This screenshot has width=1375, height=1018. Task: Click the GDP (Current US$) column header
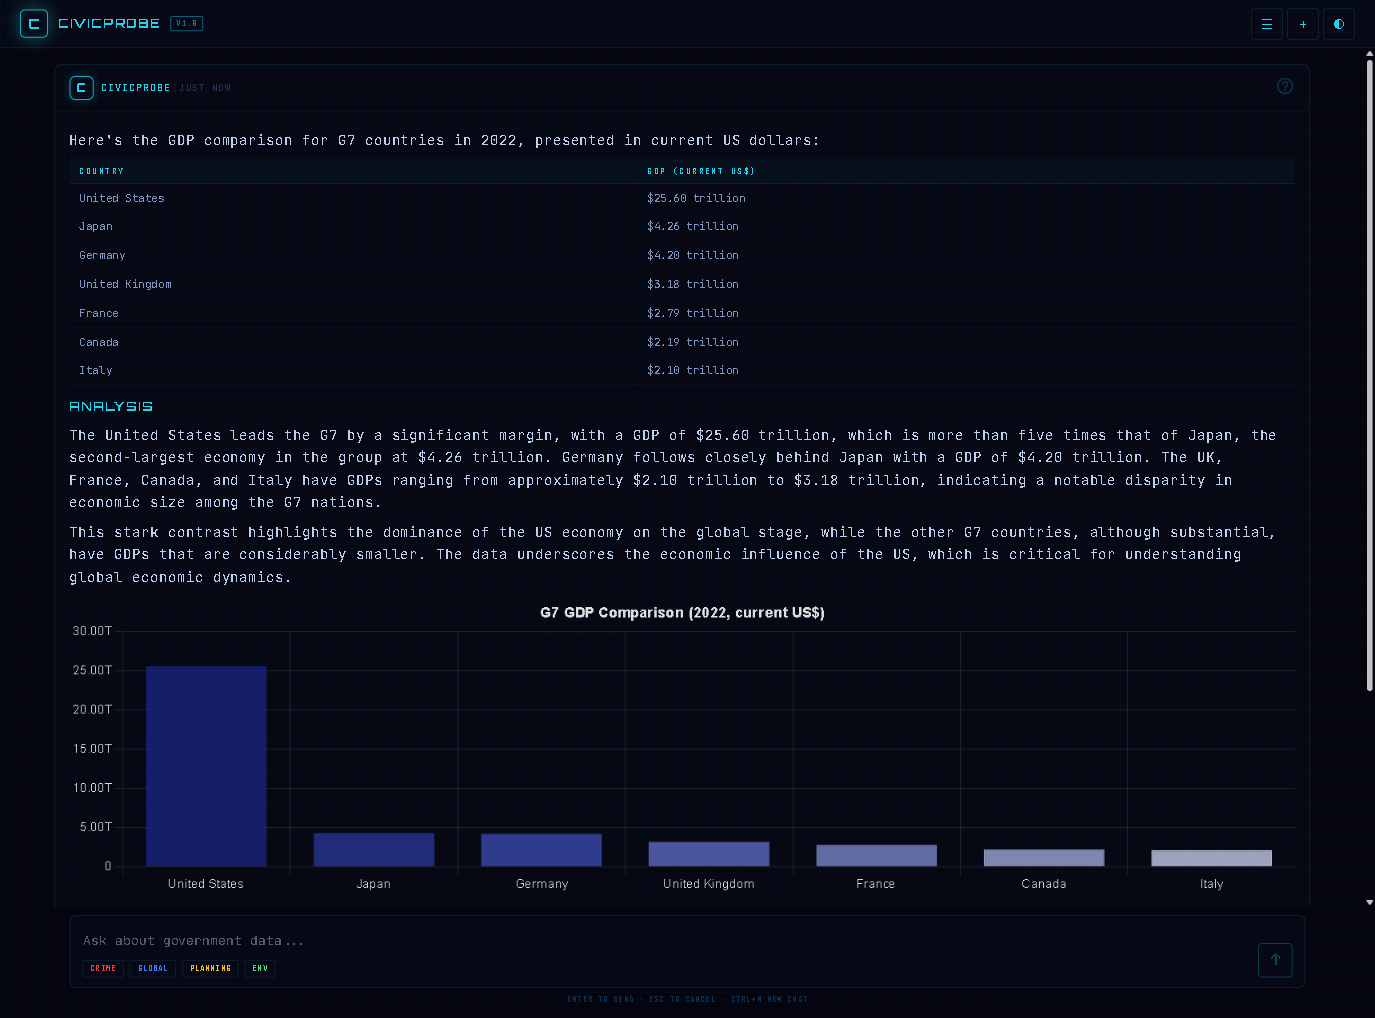700,171
